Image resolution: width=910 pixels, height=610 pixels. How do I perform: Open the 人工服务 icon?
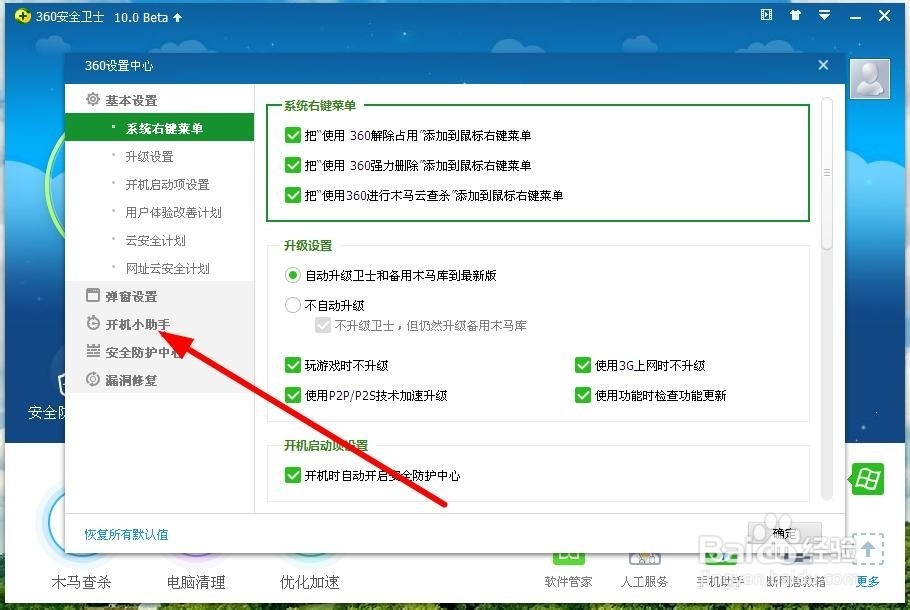tap(644, 559)
